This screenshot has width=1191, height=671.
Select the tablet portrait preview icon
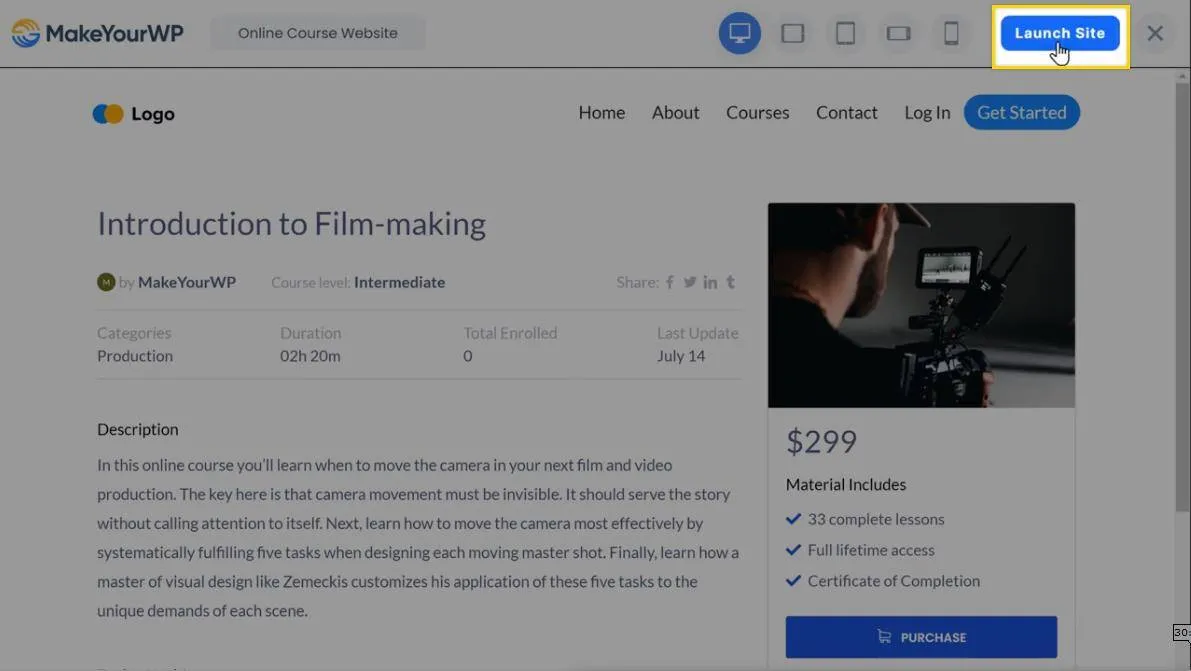[845, 33]
